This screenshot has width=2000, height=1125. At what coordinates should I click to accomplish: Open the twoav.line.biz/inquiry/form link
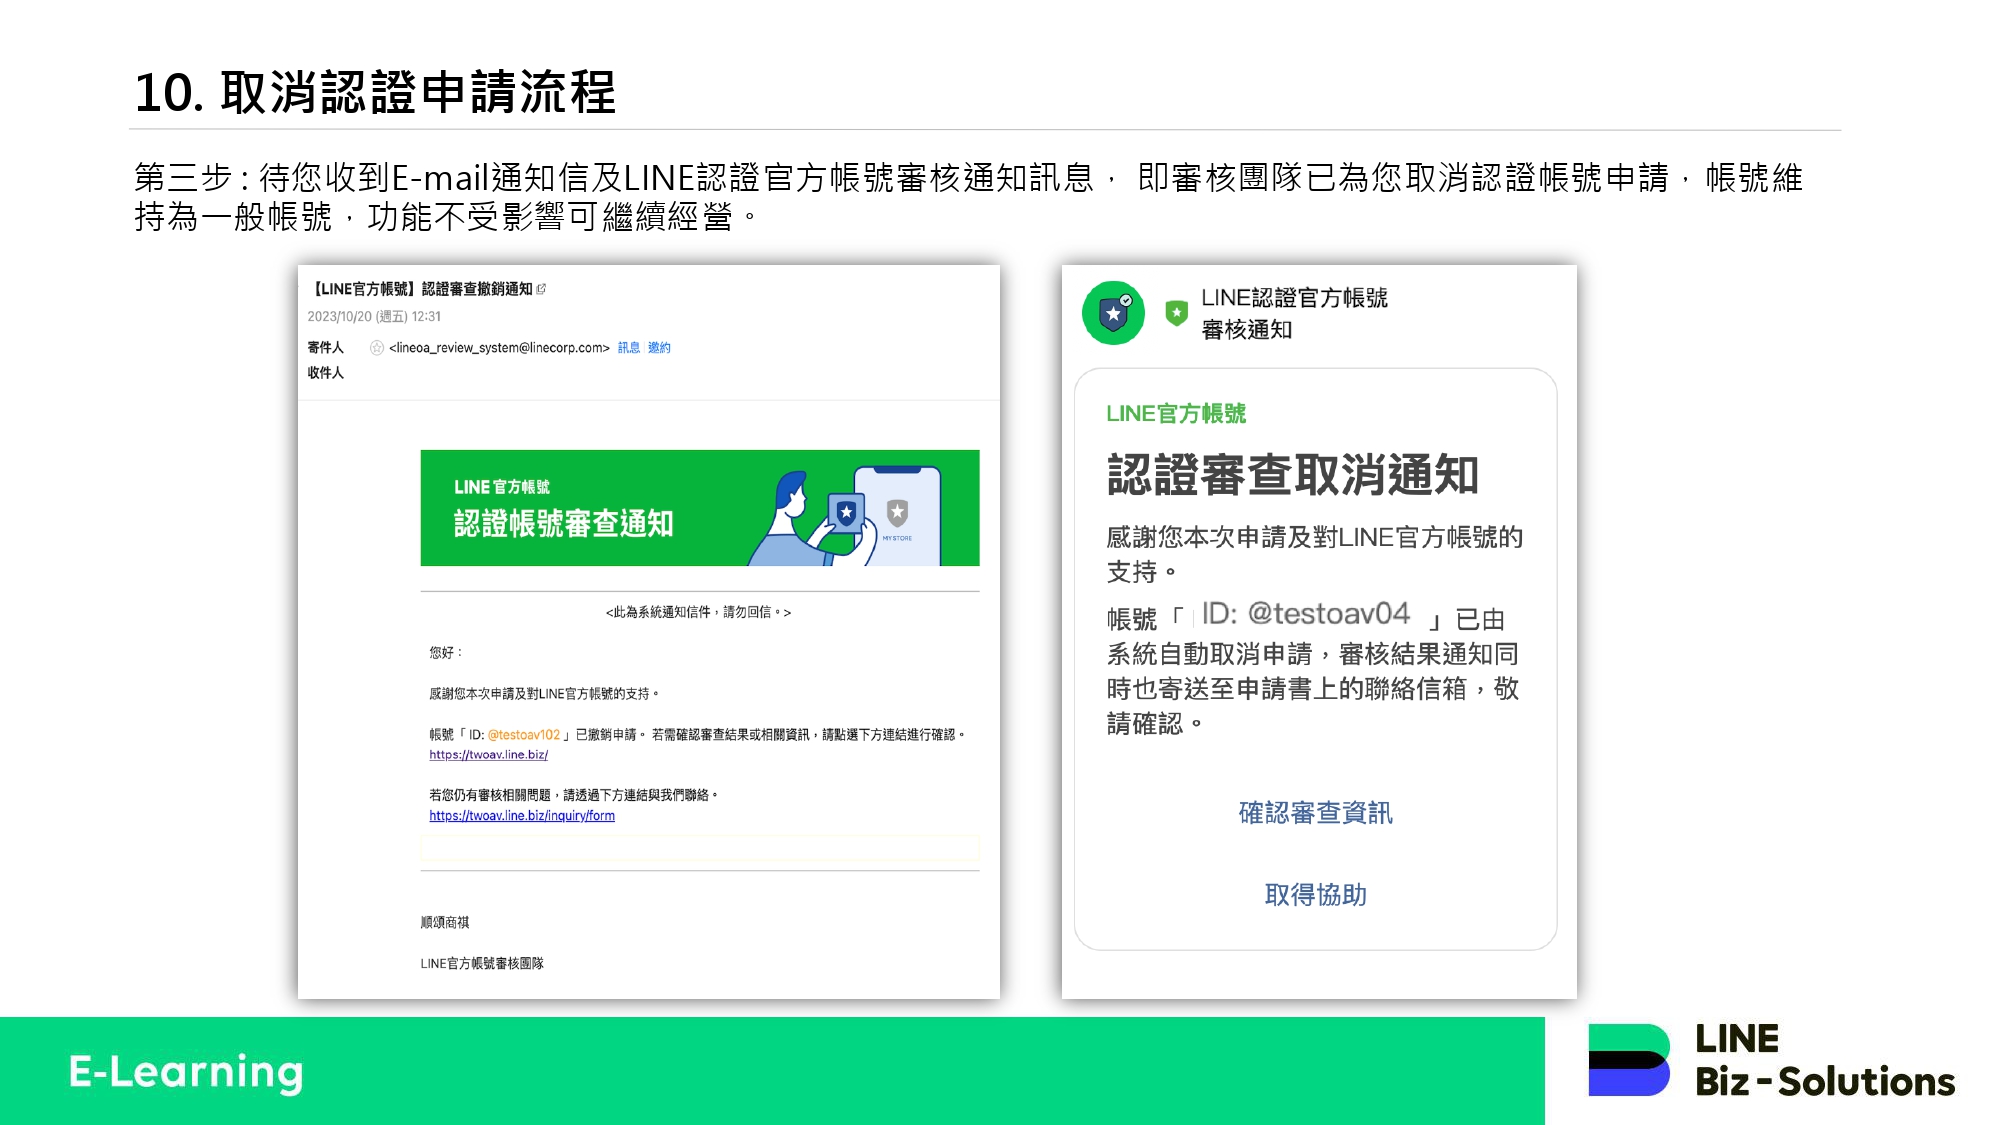tap(521, 816)
